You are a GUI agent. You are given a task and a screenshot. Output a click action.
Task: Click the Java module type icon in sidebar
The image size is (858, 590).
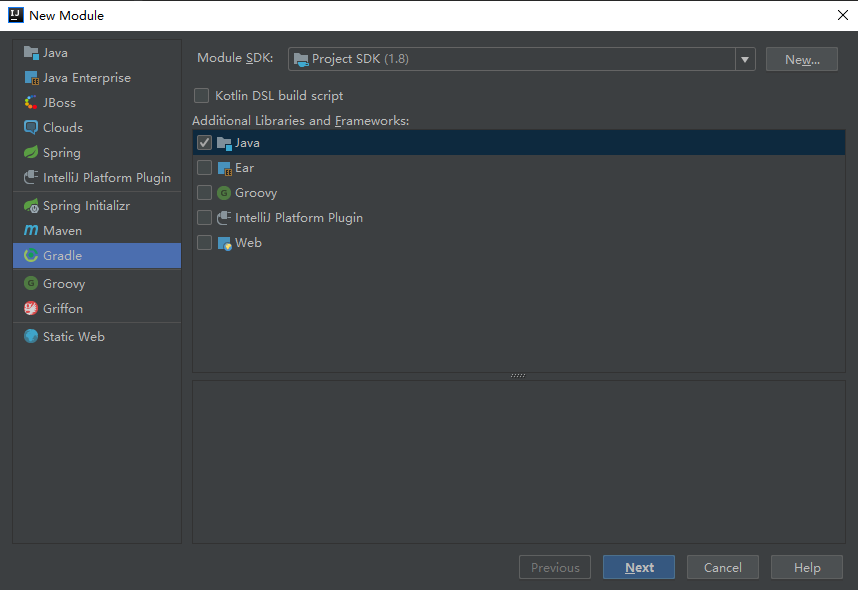31,53
